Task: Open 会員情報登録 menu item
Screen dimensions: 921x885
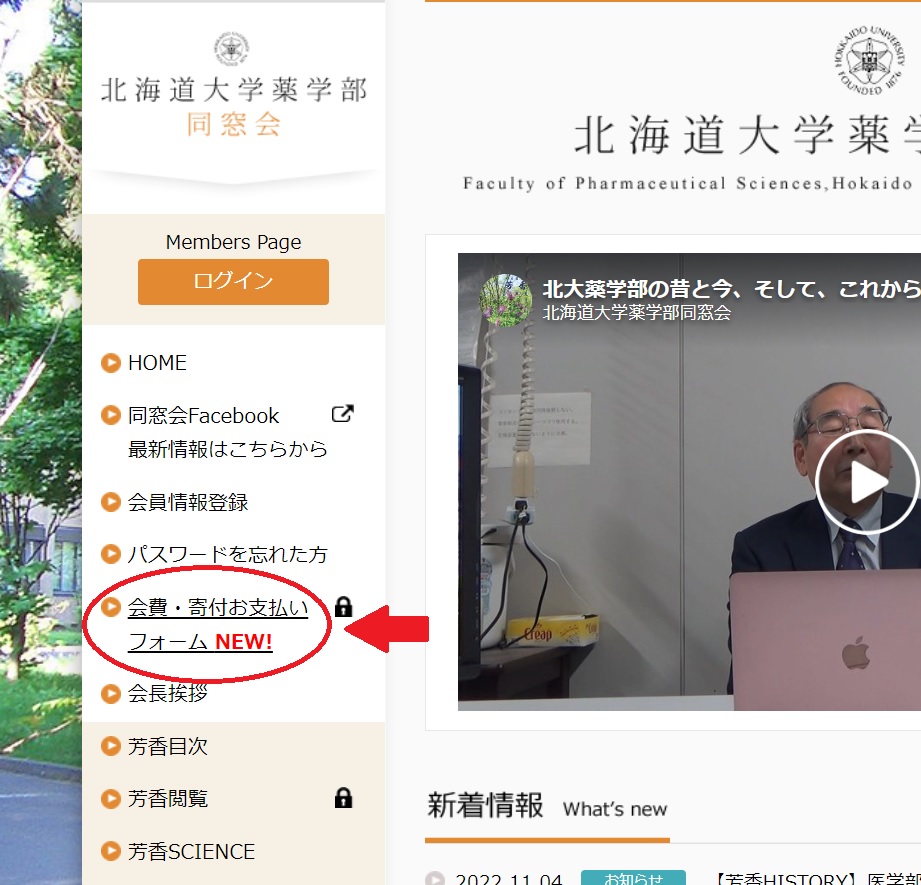Action: (188, 503)
